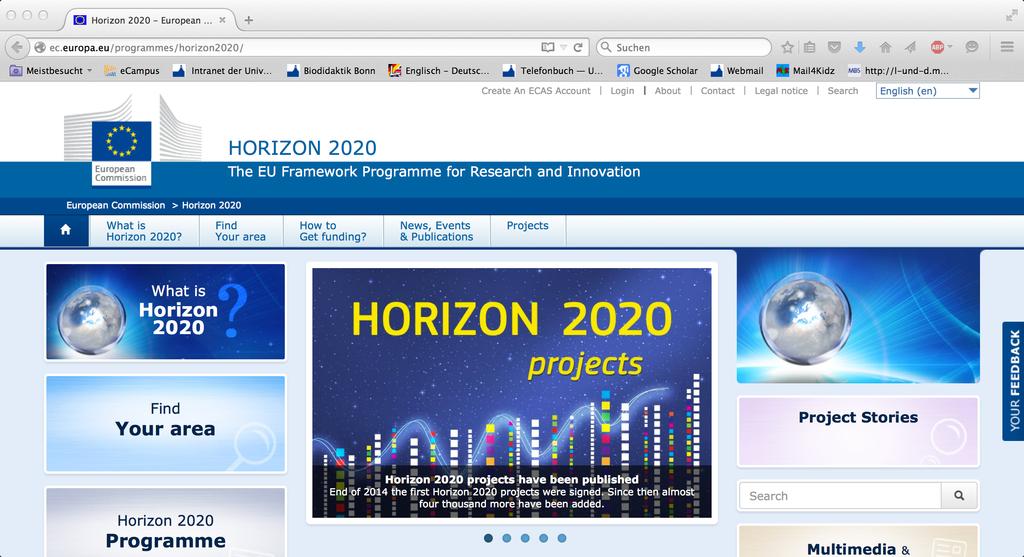Focus the site Search input field
This screenshot has width=1024, height=557.
coord(840,496)
